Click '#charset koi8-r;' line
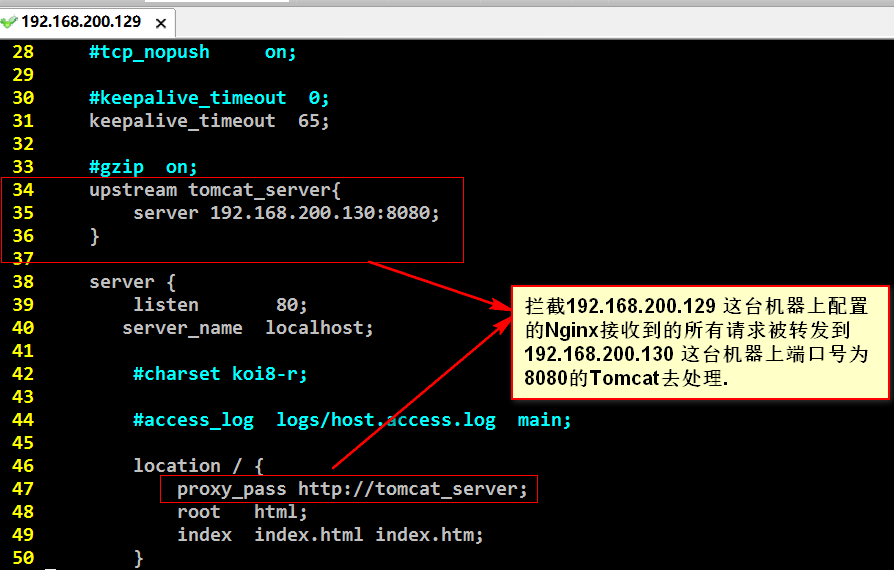The image size is (894, 570). 220,374
